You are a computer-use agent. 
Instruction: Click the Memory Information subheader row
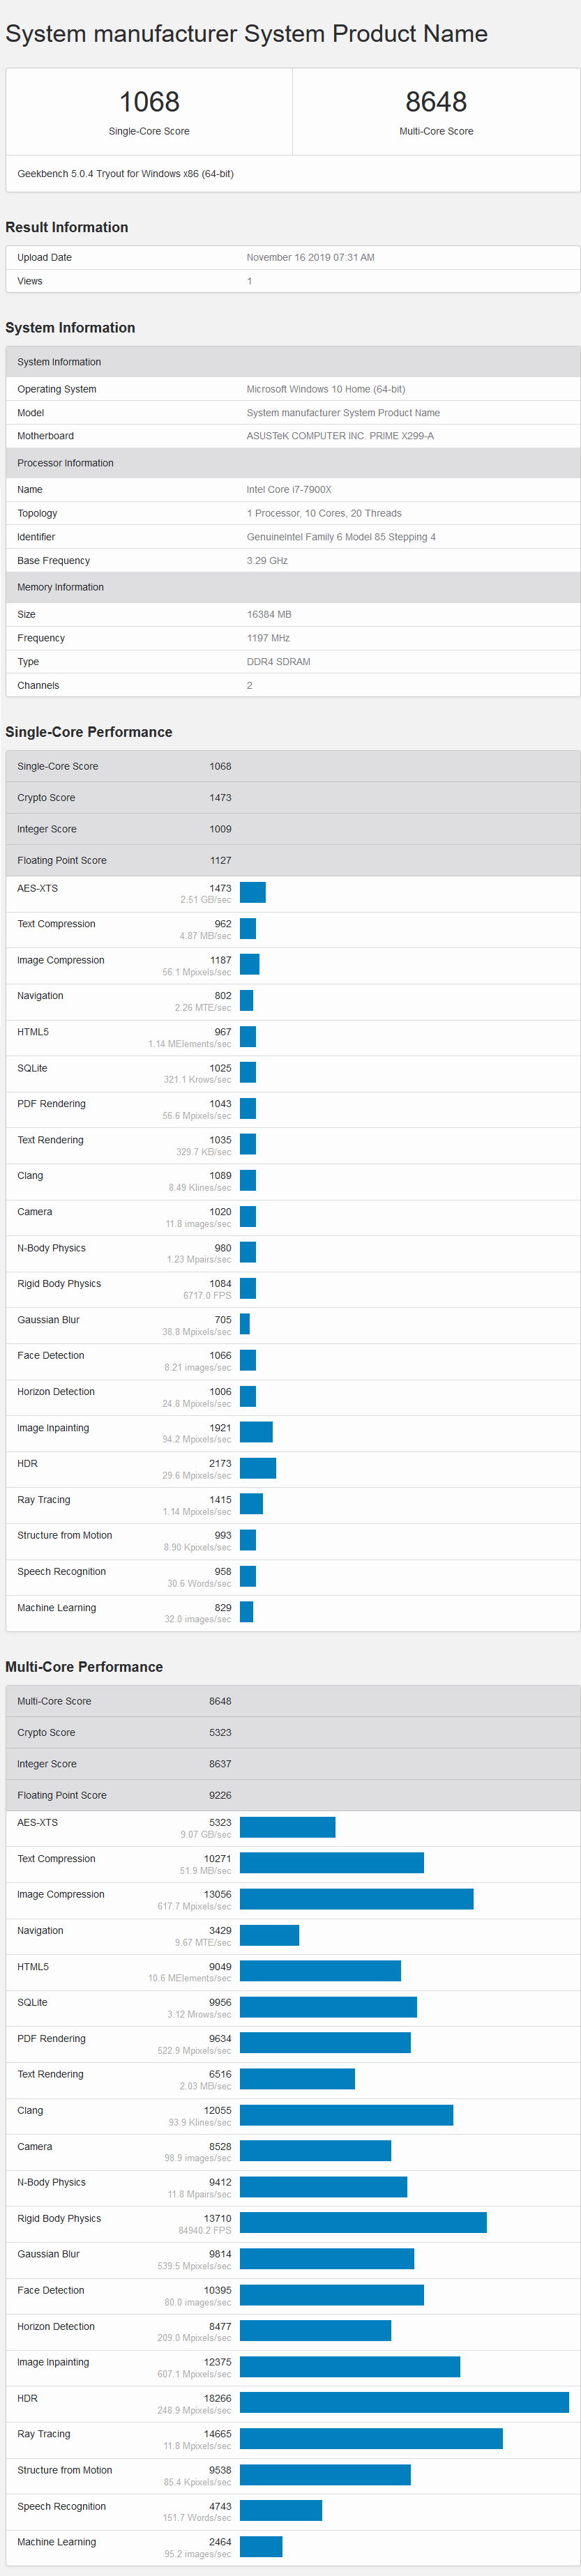click(293, 587)
